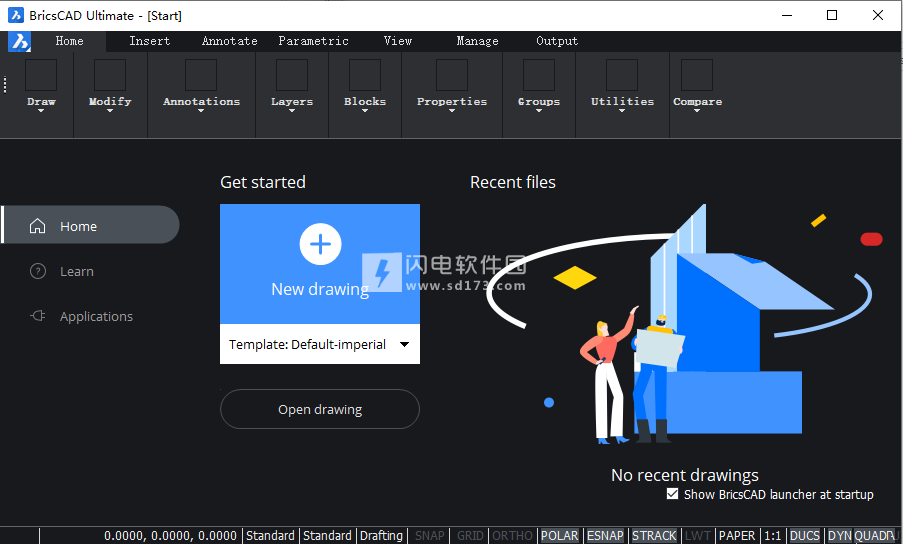The image size is (903, 544).
Task: Toggle DUCS in the status bar
Action: (x=805, y=535)
